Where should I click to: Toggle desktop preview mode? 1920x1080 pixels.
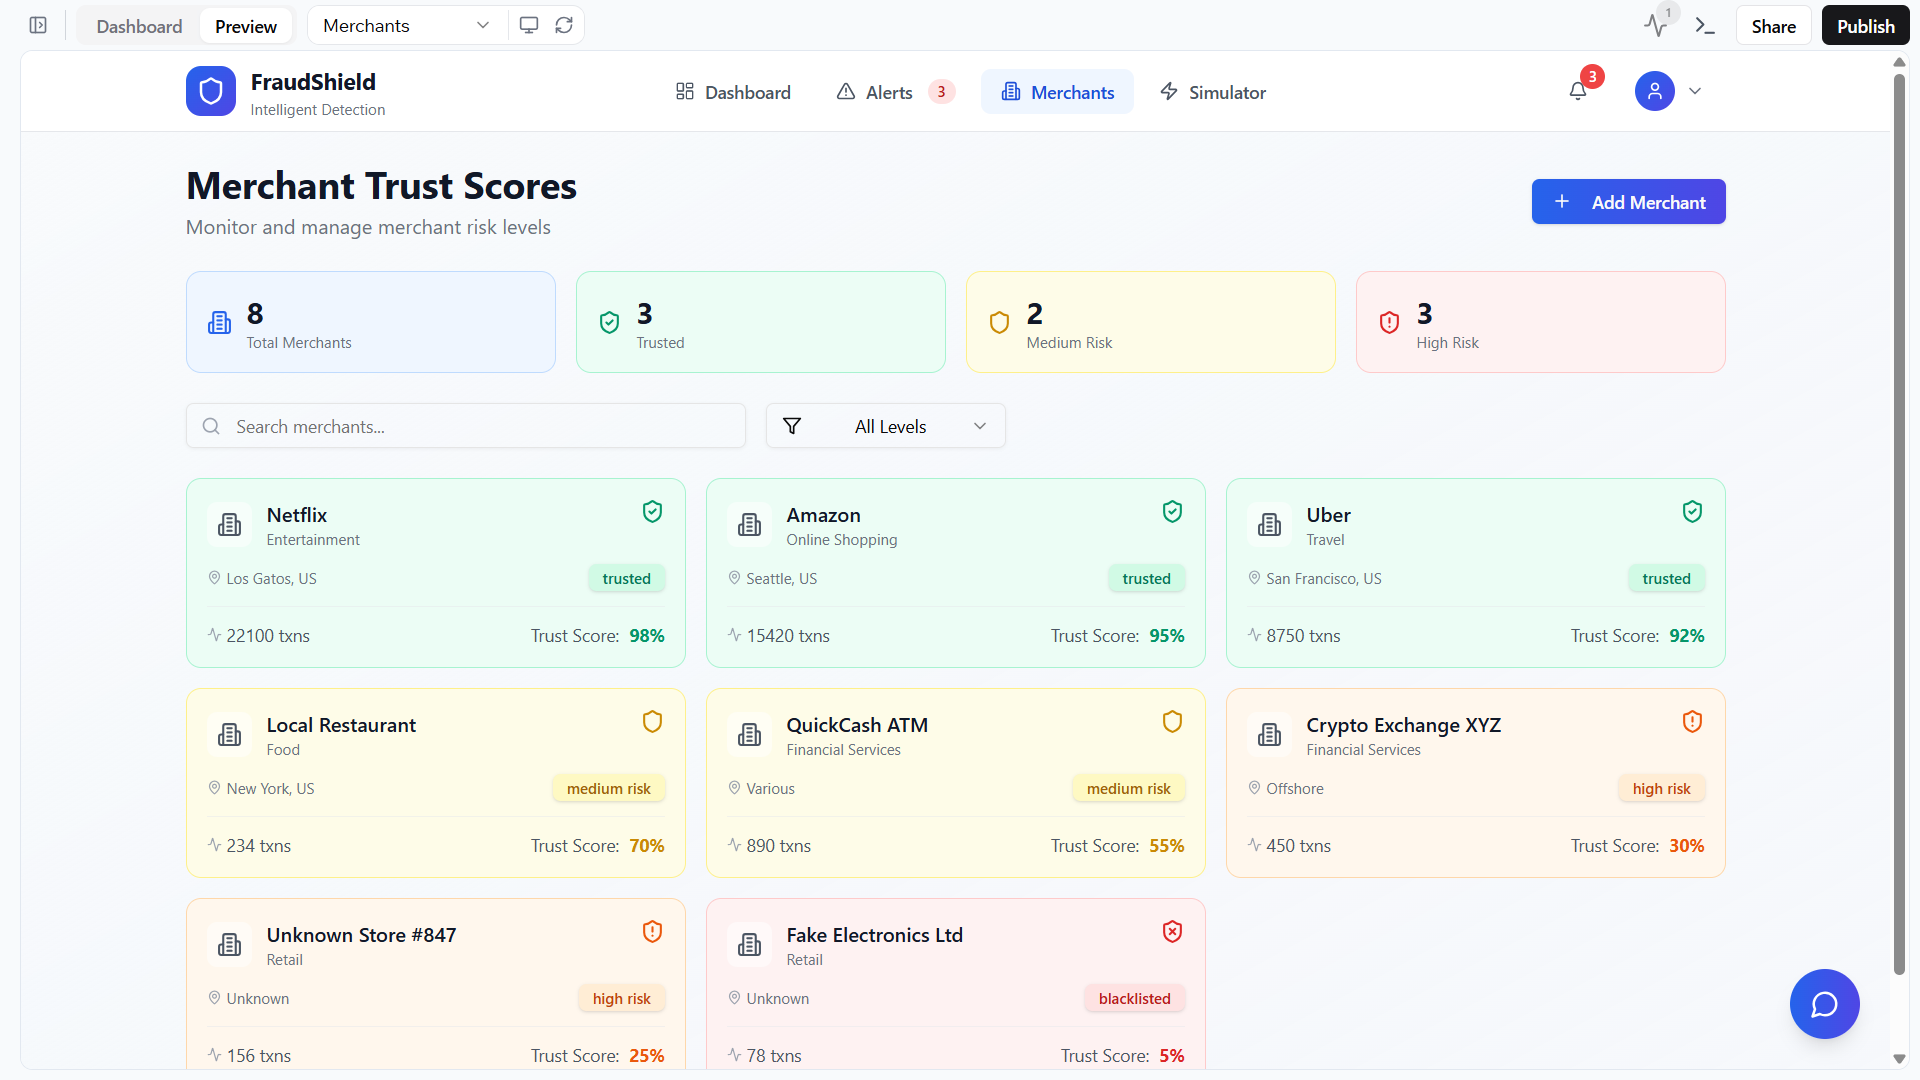(x=528, y=24)
